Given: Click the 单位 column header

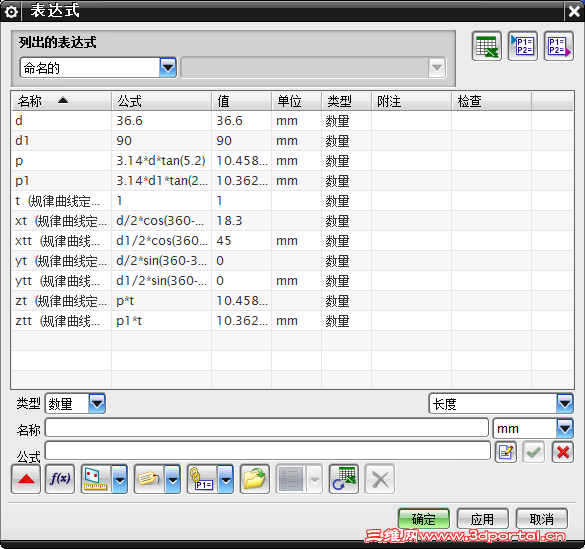Looking at the screenshot, I should [297, 101].
